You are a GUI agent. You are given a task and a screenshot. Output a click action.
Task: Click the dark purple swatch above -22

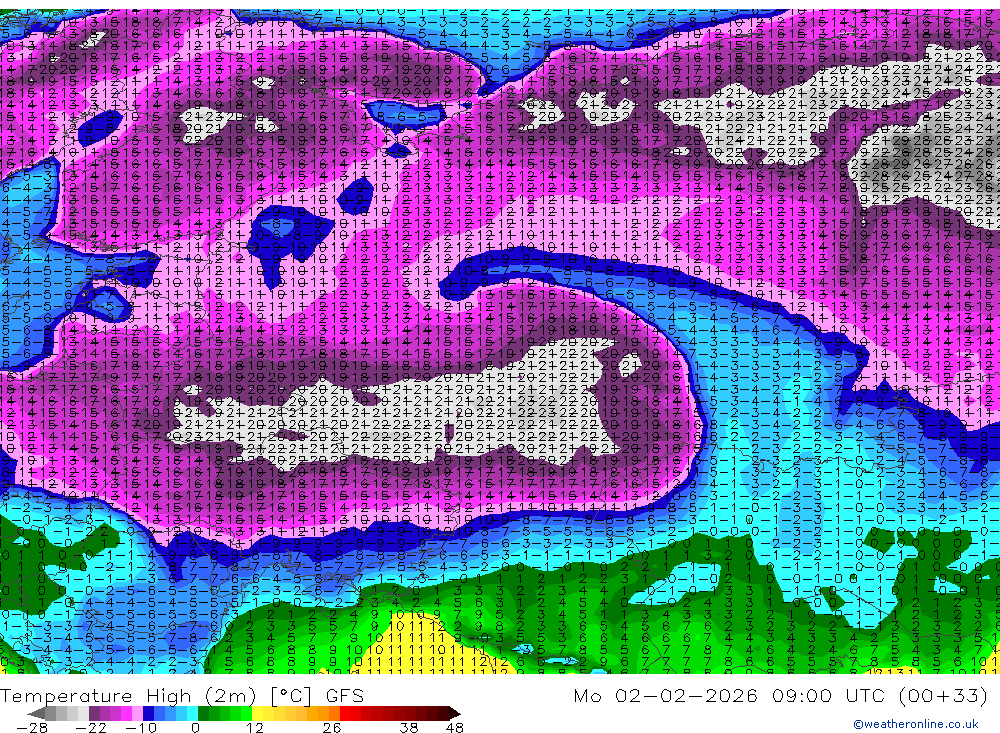coord(94,714)
